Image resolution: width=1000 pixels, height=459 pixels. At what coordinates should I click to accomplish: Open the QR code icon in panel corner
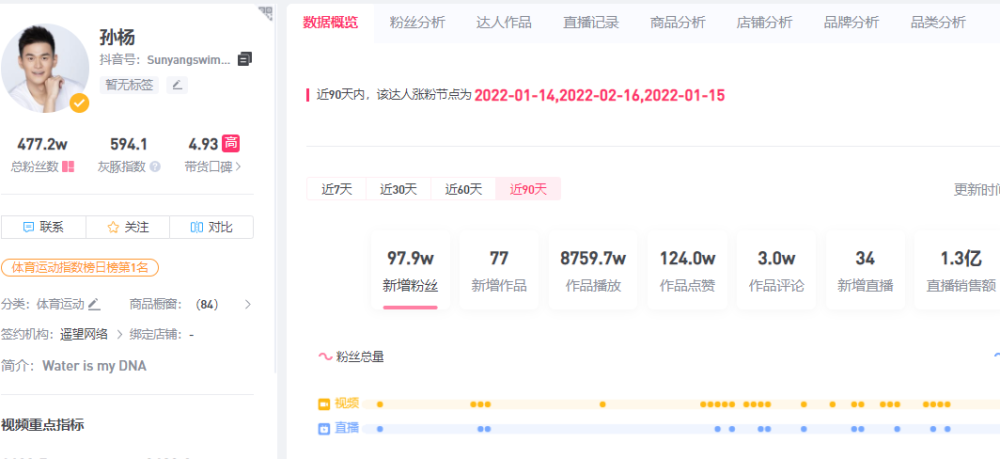pos(266,12)
